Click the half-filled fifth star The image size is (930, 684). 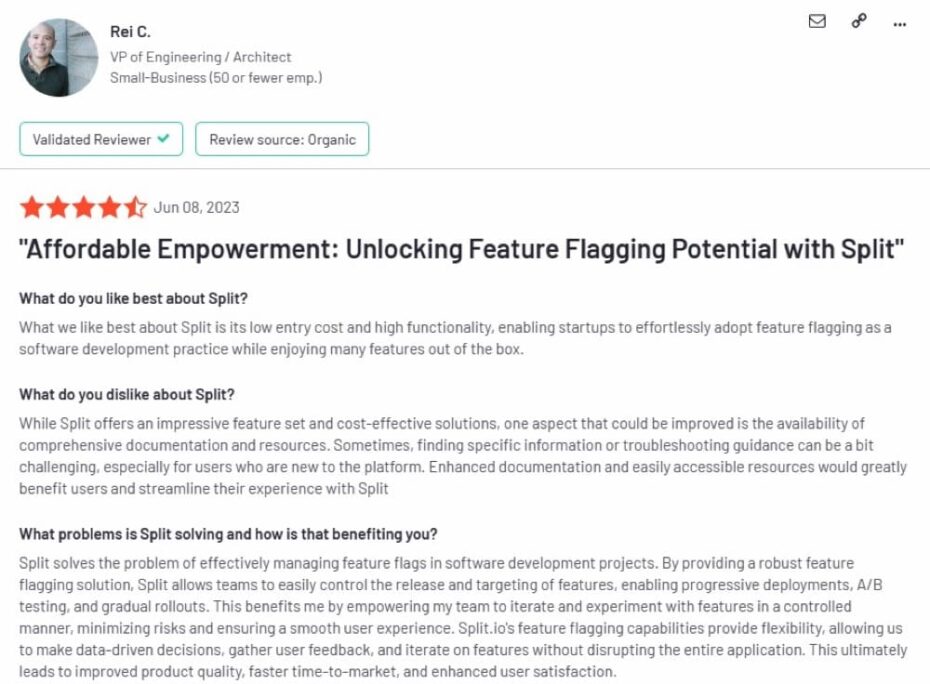pos(135,208)
